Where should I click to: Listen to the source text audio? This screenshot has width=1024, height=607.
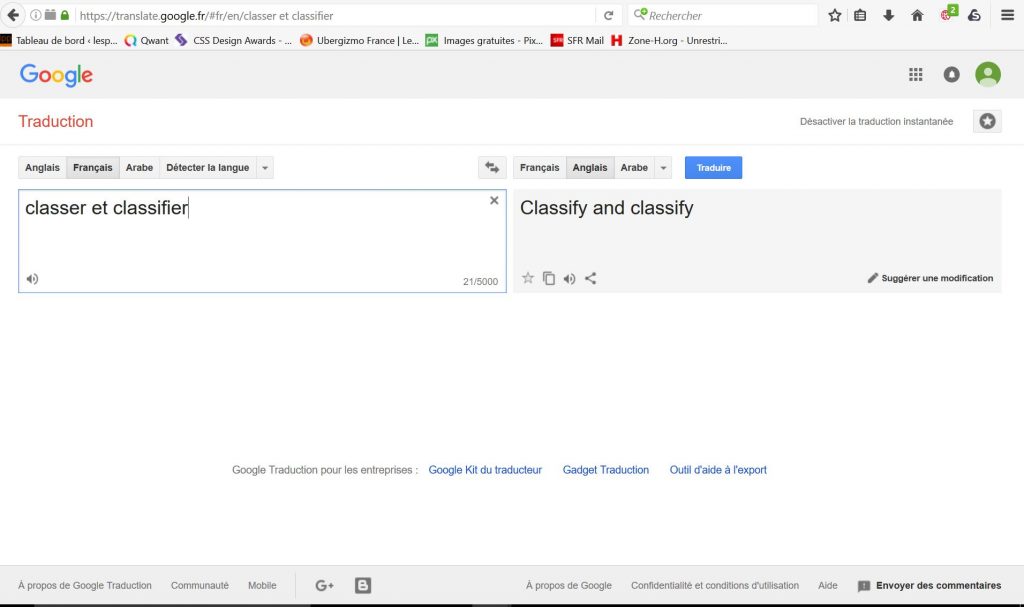[x=32, y=279]
